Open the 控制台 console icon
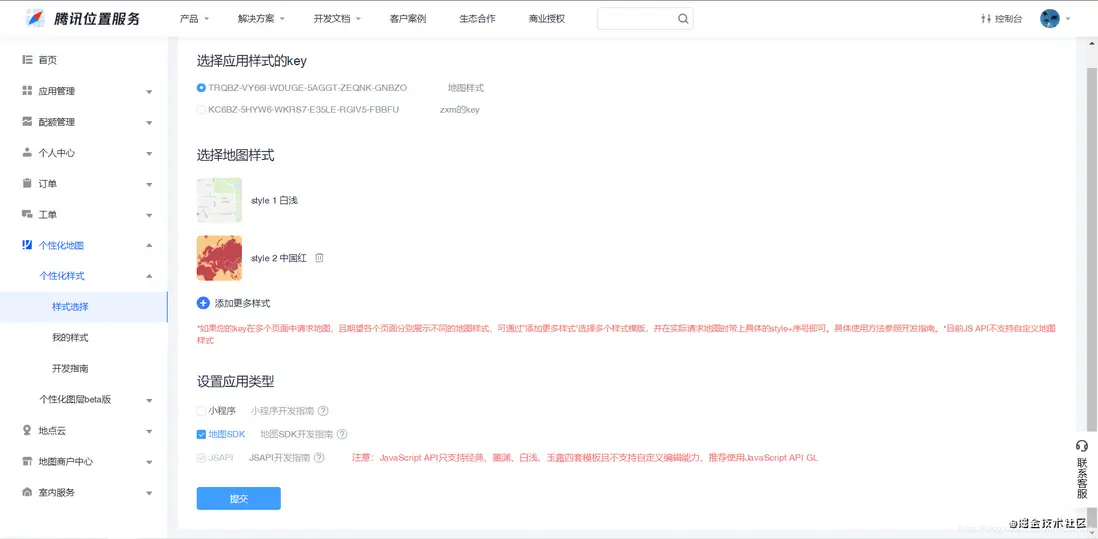This screenshot has width=1098, height=539. tap(986, 19)
